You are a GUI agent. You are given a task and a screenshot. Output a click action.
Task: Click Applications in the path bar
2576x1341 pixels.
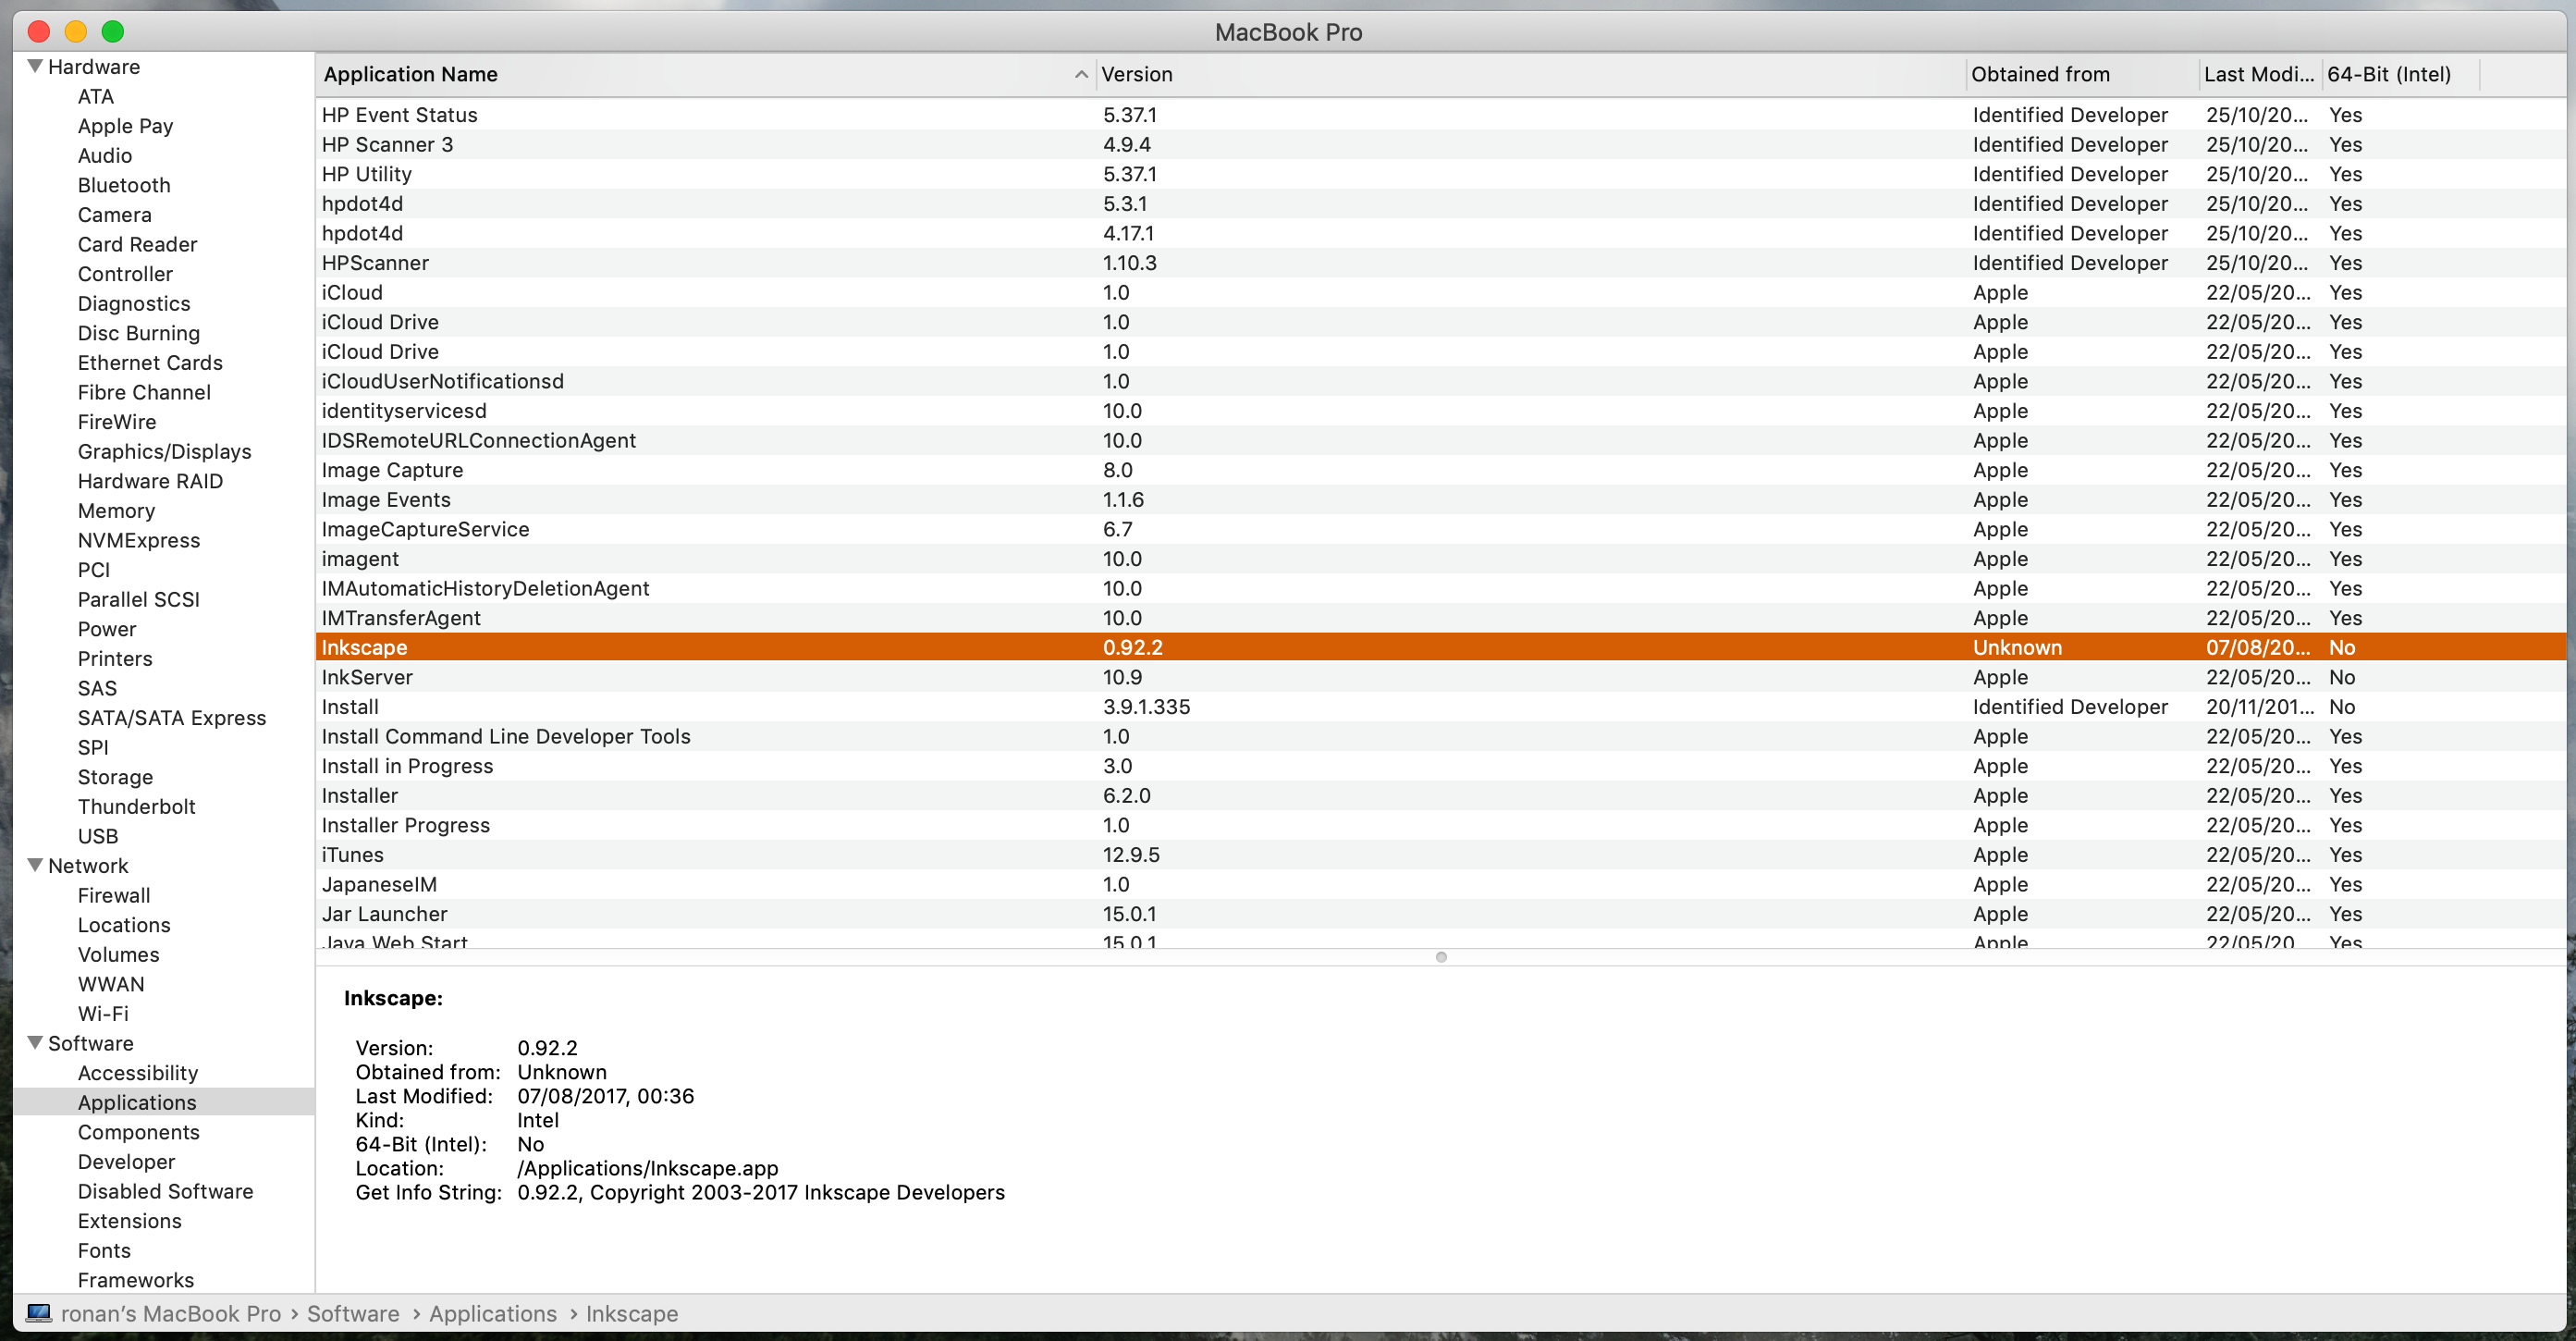click(493, 1313)
